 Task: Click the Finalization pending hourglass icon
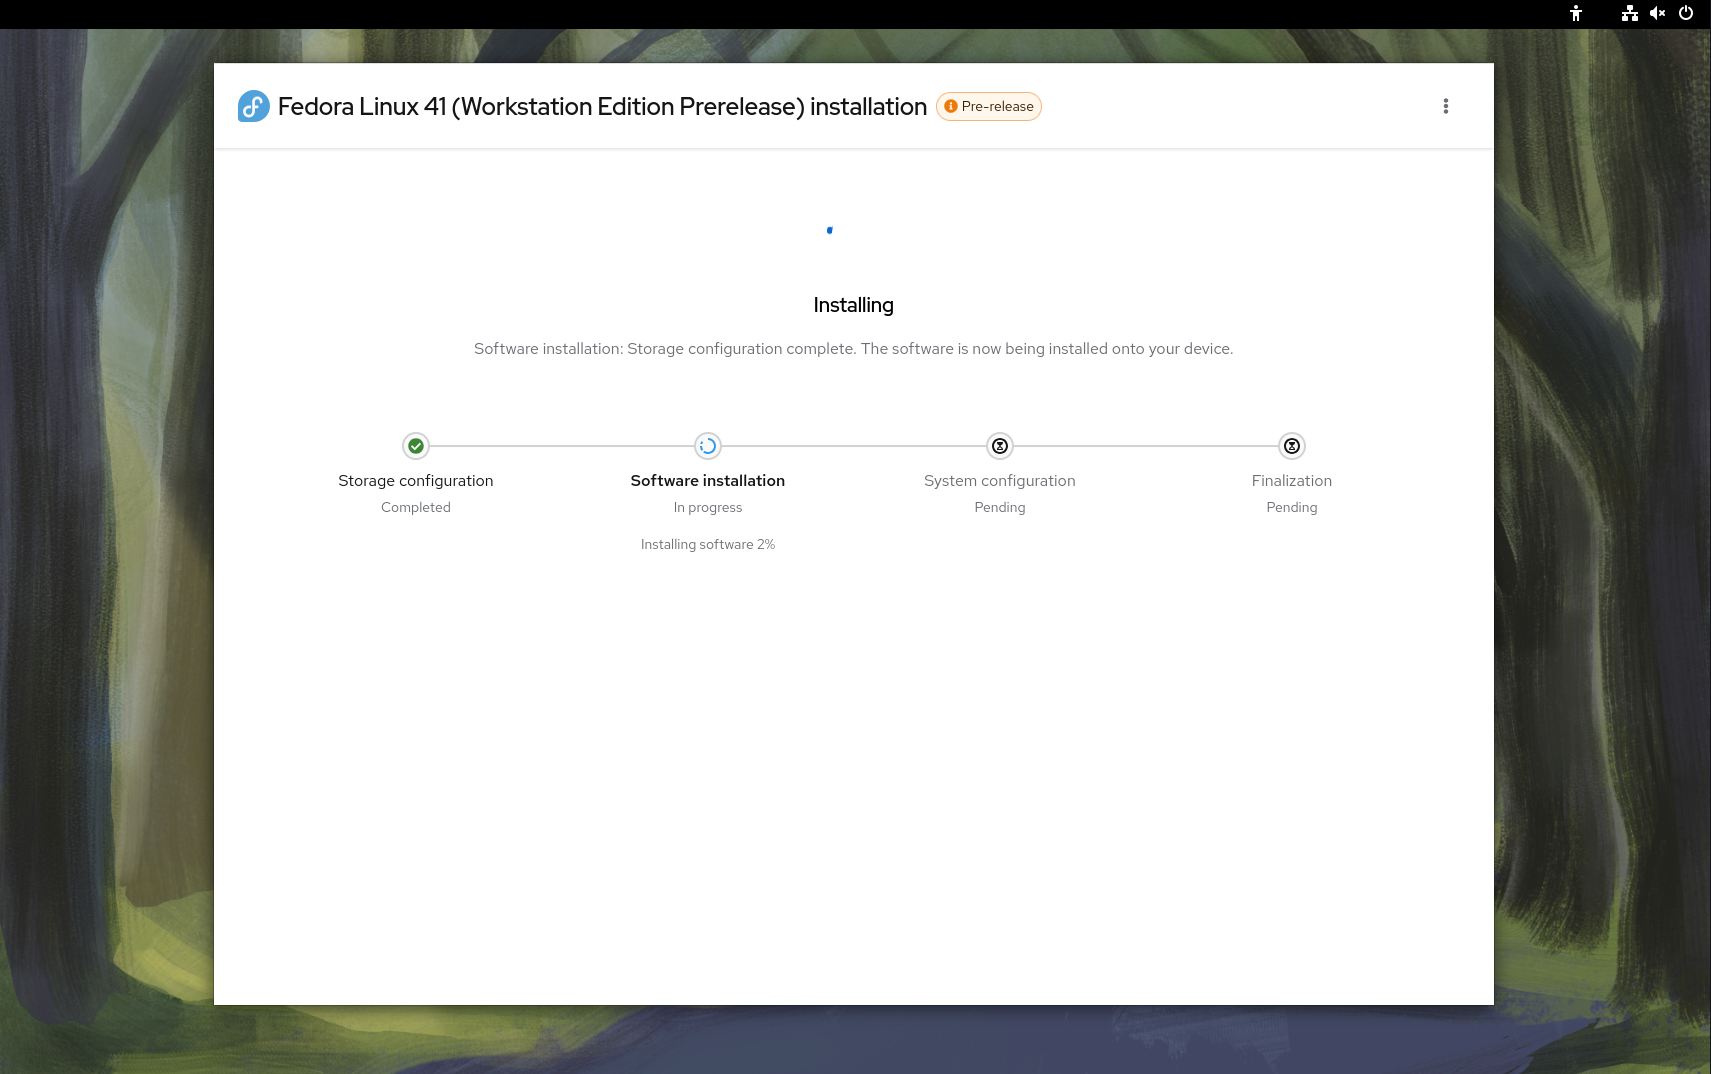1292,446
